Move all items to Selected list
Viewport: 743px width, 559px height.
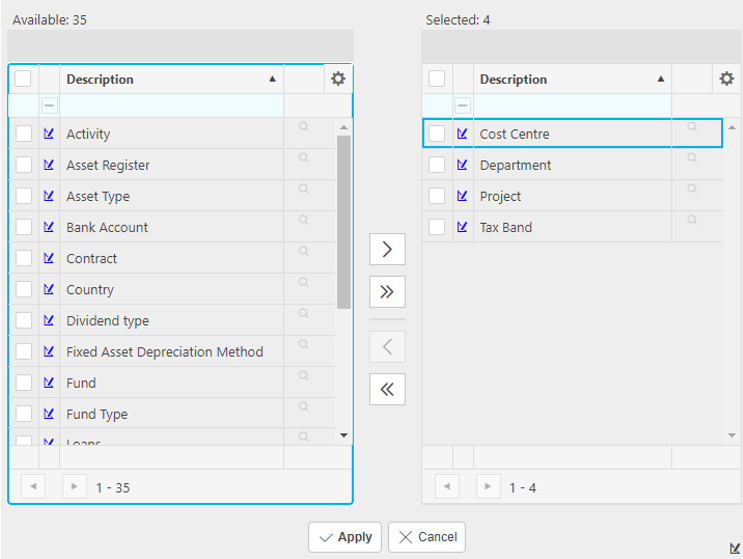point(387,292)
